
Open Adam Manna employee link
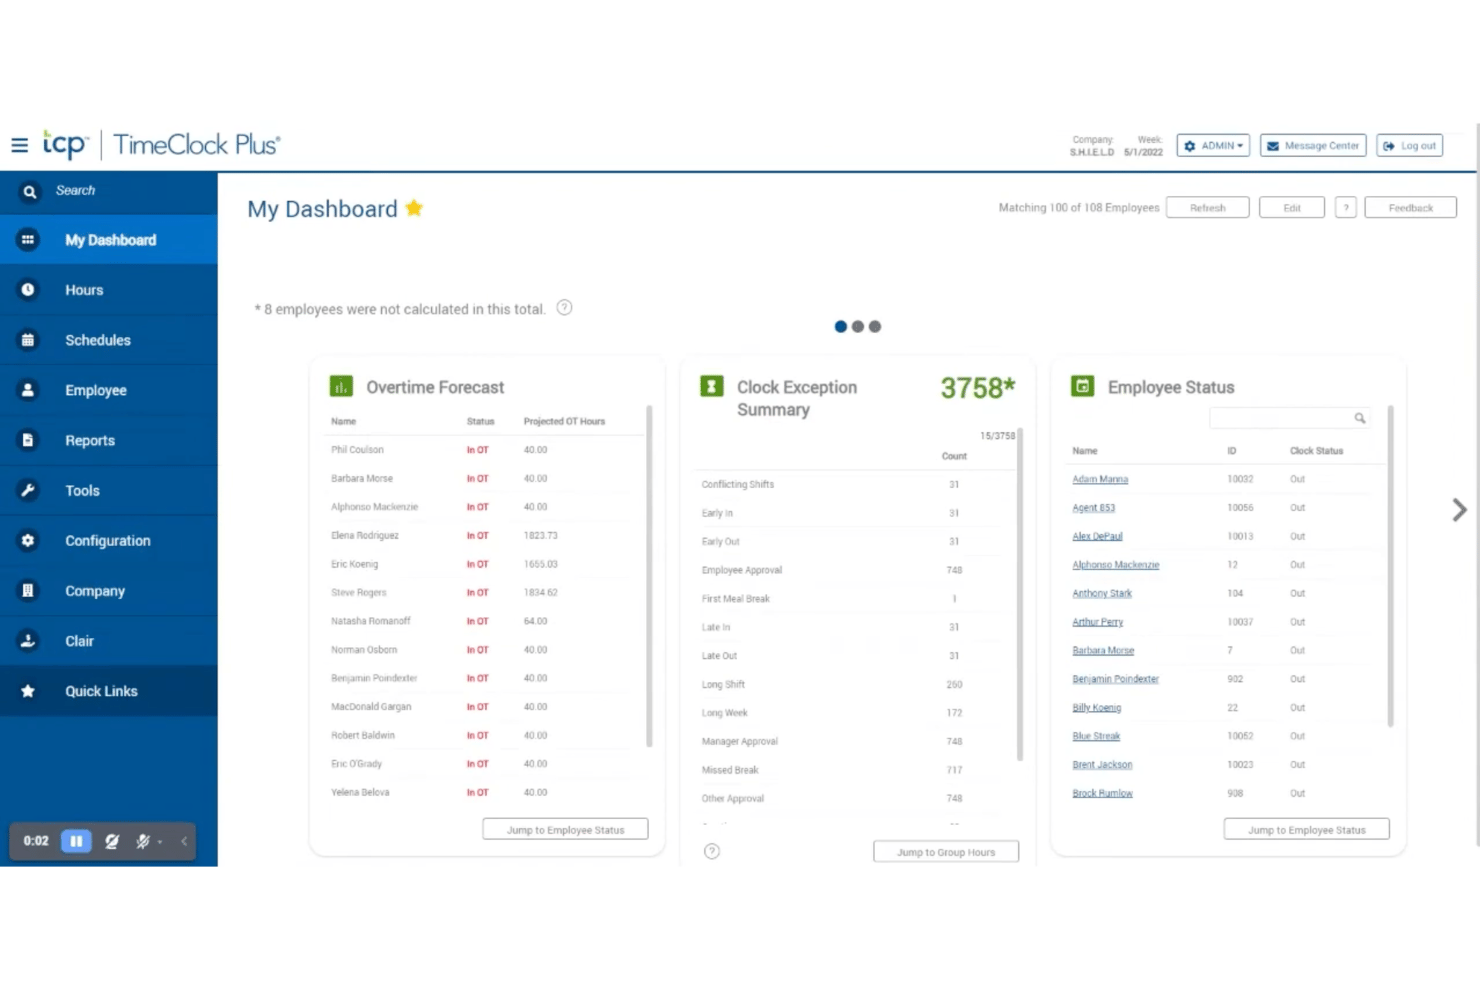tap(1100, 479)
